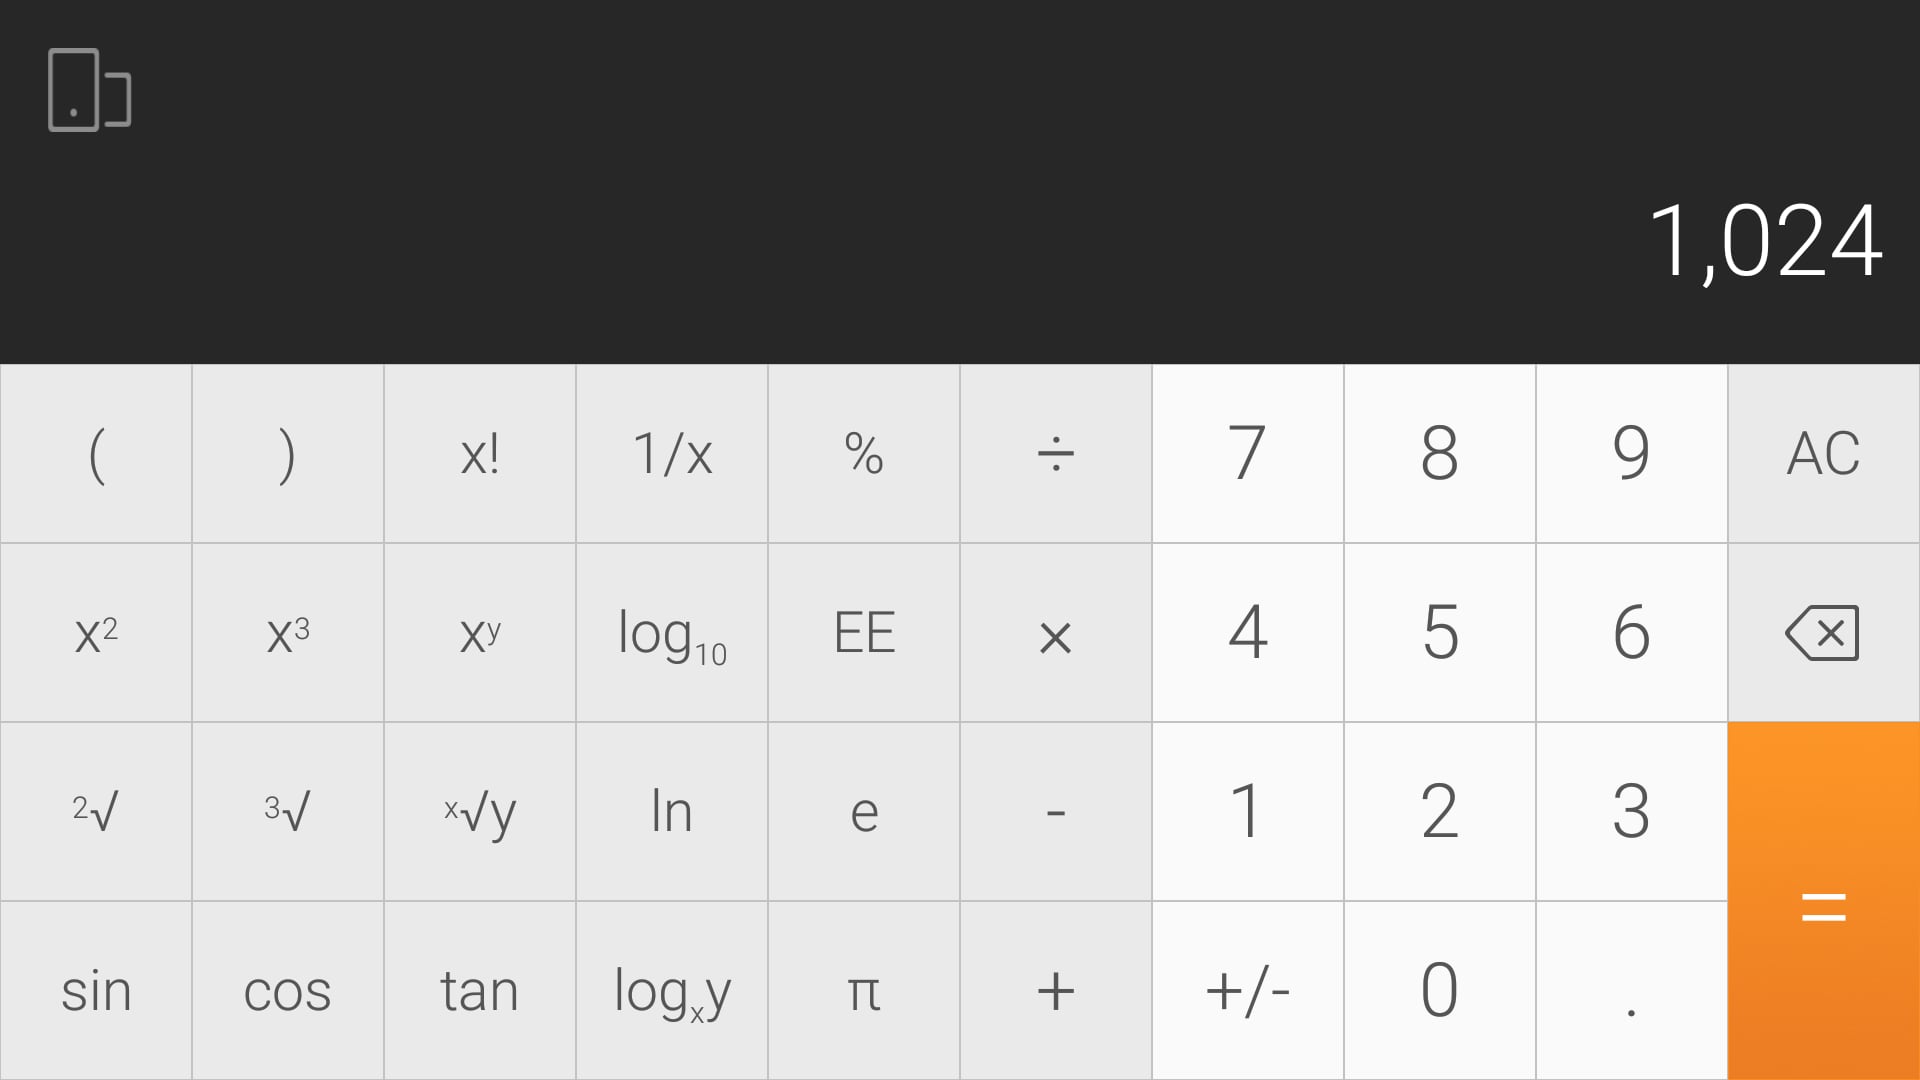The image size is (1920, 1080).
Task: Click the natural log (ln) function
Action: (x=671, y=810)
